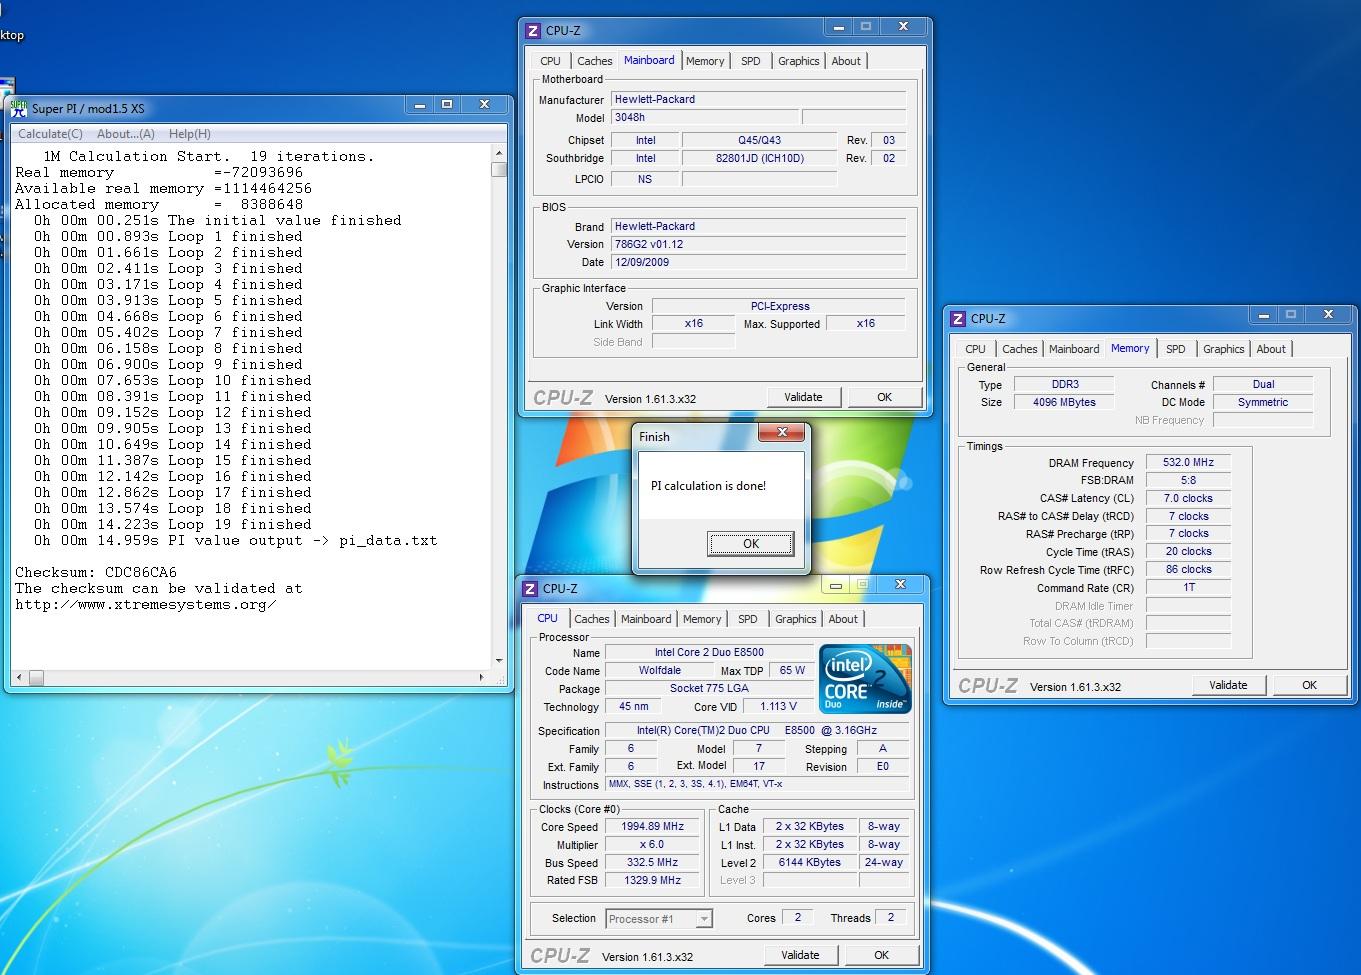Close the CPU-Z Memory window
This screenshot has height=975, width=1361.
click(x=1328, y=315)
